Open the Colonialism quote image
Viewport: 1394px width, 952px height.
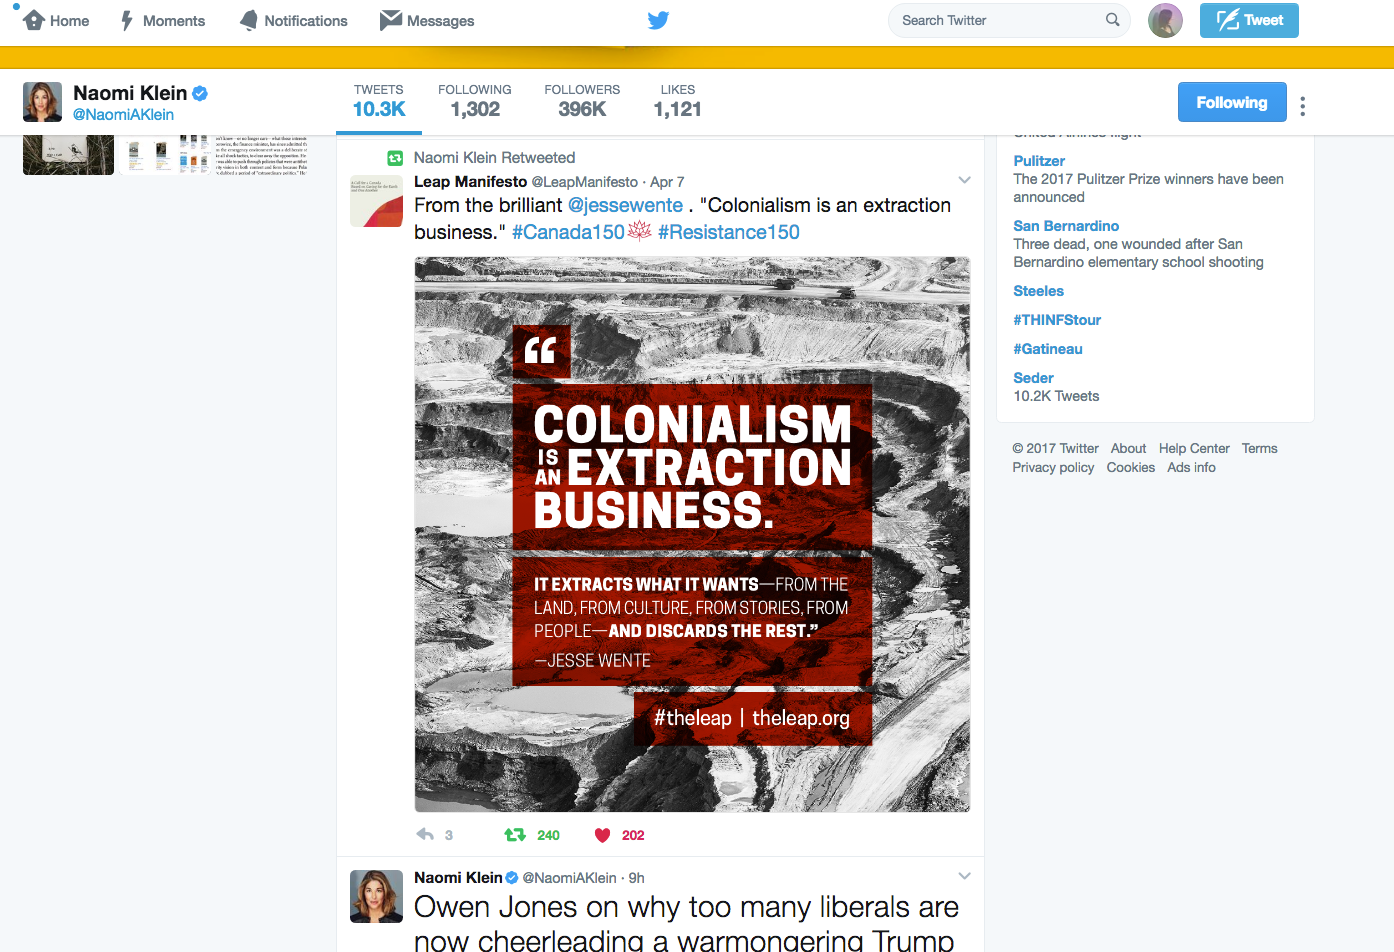[x=692, y=534]
